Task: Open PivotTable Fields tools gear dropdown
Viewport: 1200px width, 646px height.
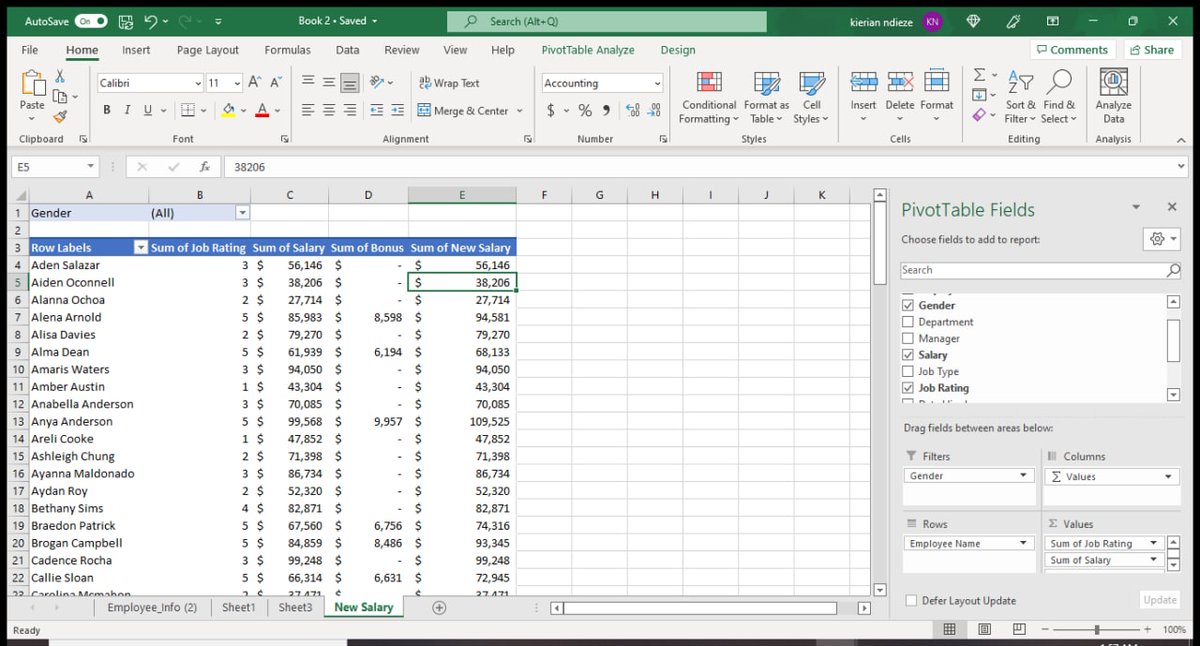Action: [x=1162, y=239]
